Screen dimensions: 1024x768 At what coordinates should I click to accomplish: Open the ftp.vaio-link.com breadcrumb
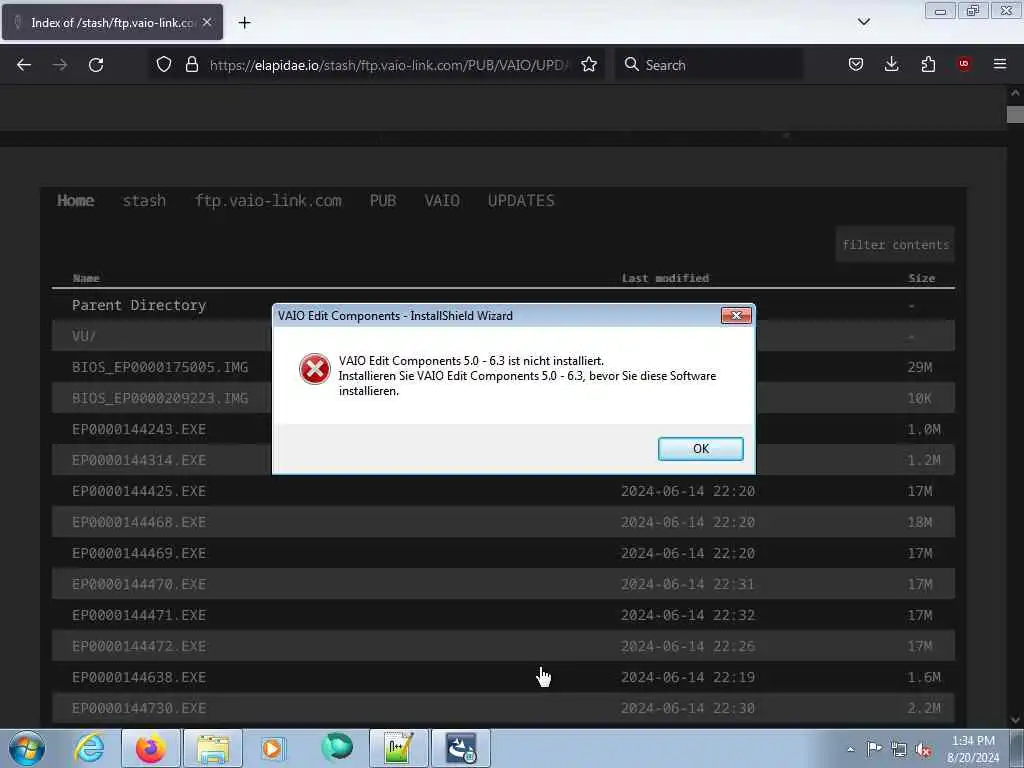coord(268,200)
